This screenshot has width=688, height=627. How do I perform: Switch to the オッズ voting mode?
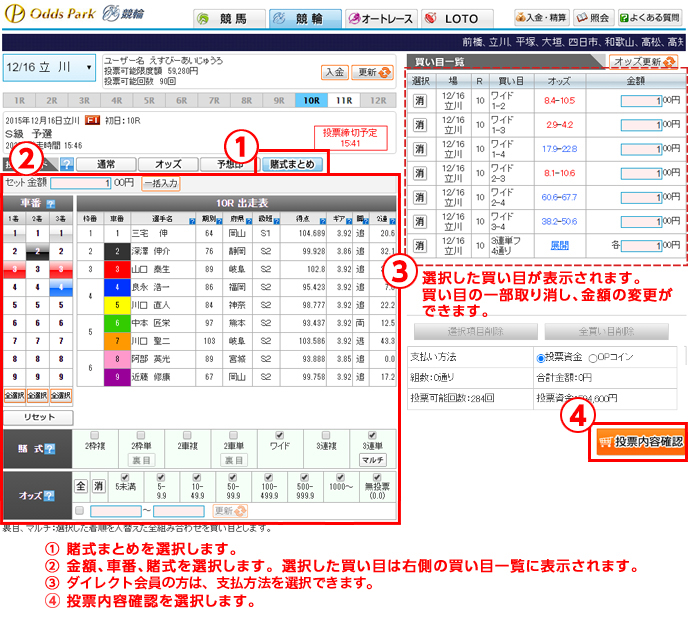tap(168, 165)
